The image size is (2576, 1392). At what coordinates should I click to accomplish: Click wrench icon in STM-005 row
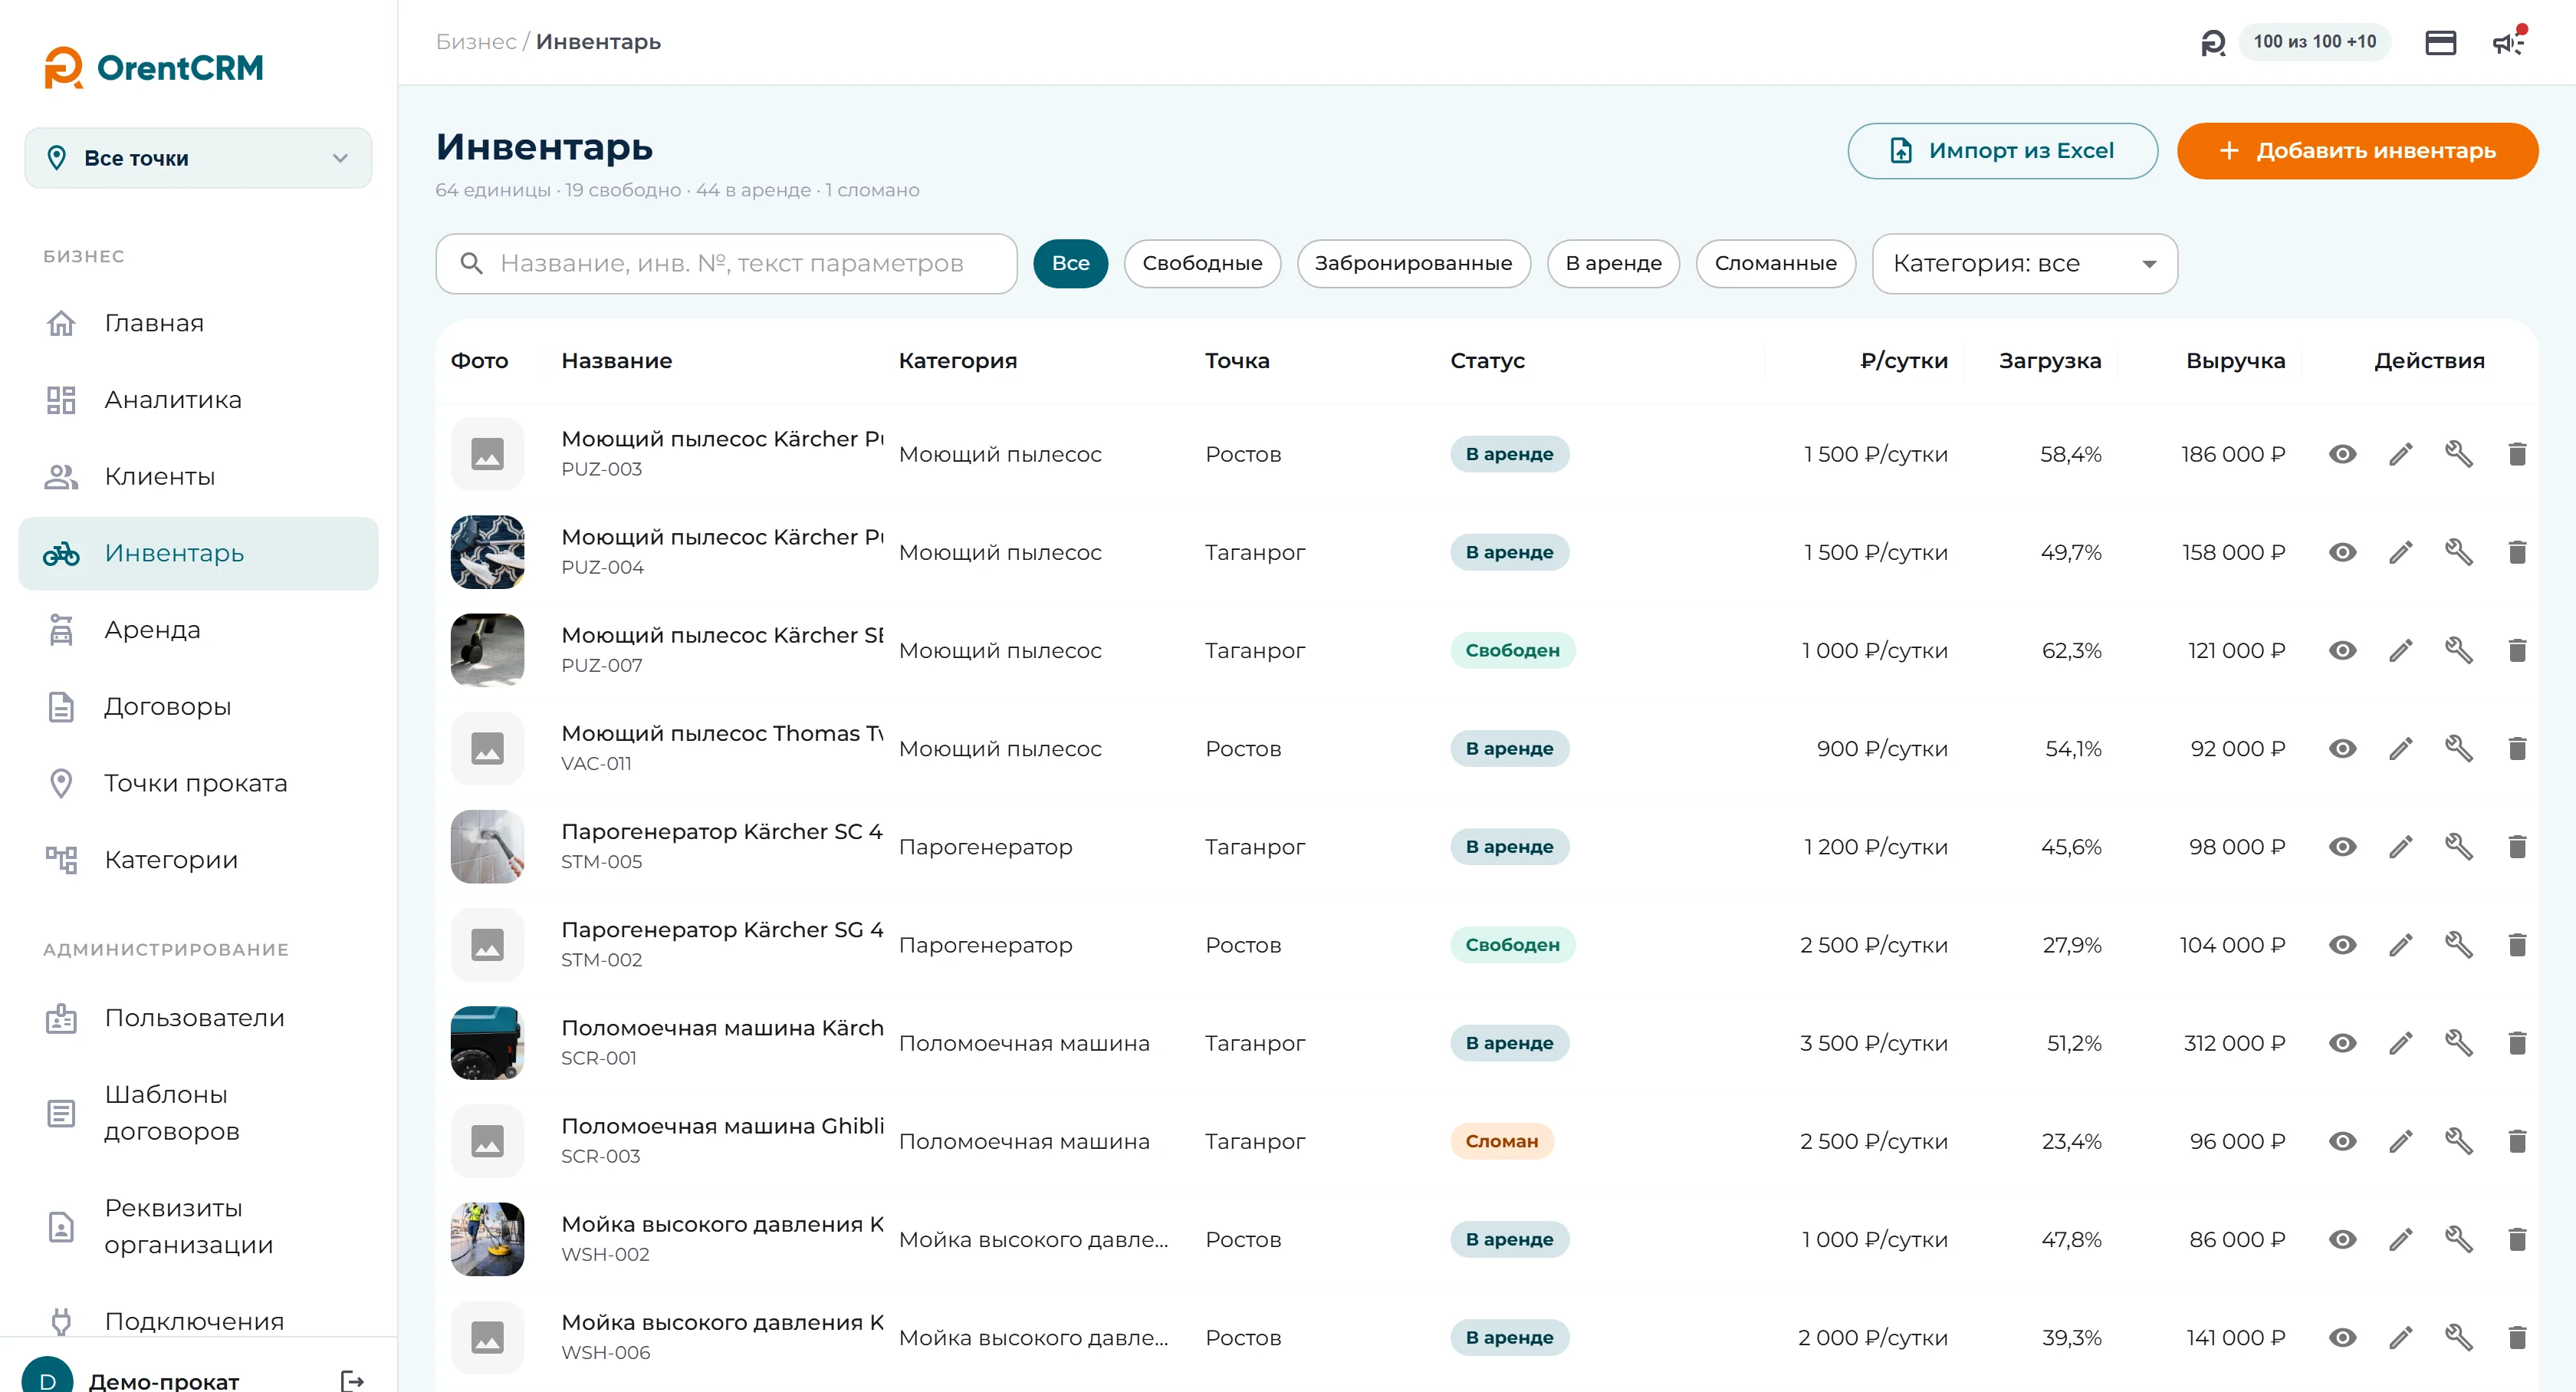click(2459, 846)
